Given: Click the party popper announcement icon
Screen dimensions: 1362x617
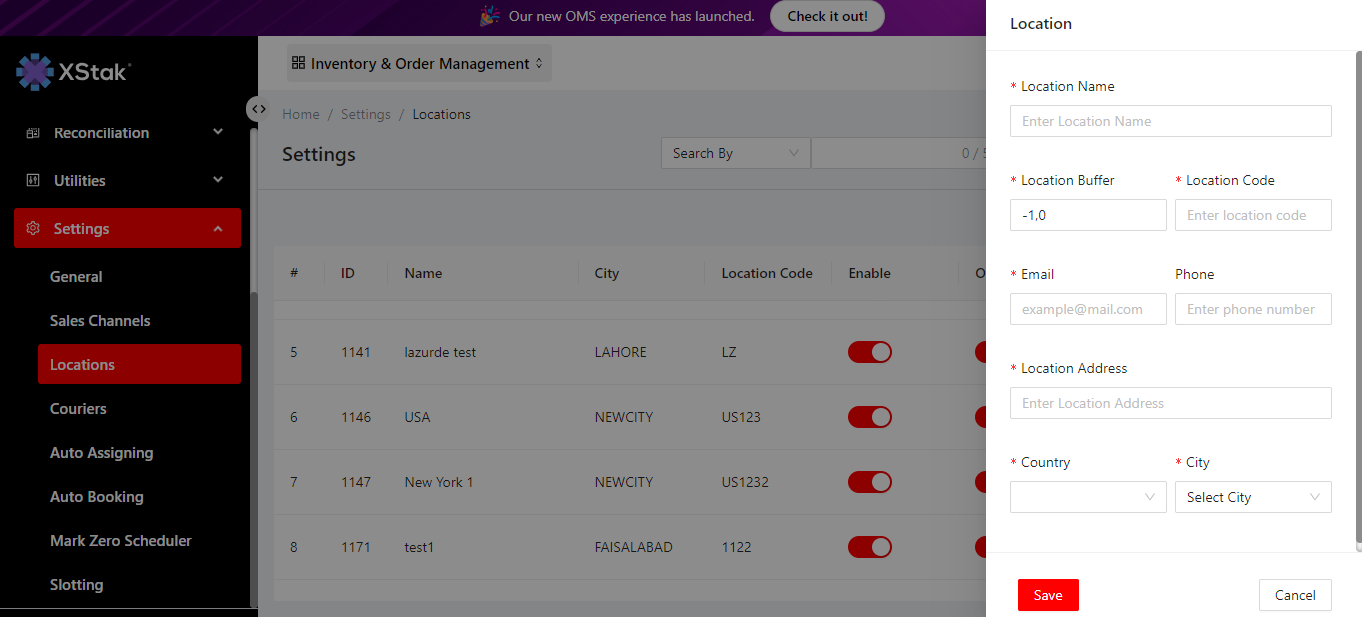Looking at the screenshot, I should pyautogui.click(x=489, y=16).
